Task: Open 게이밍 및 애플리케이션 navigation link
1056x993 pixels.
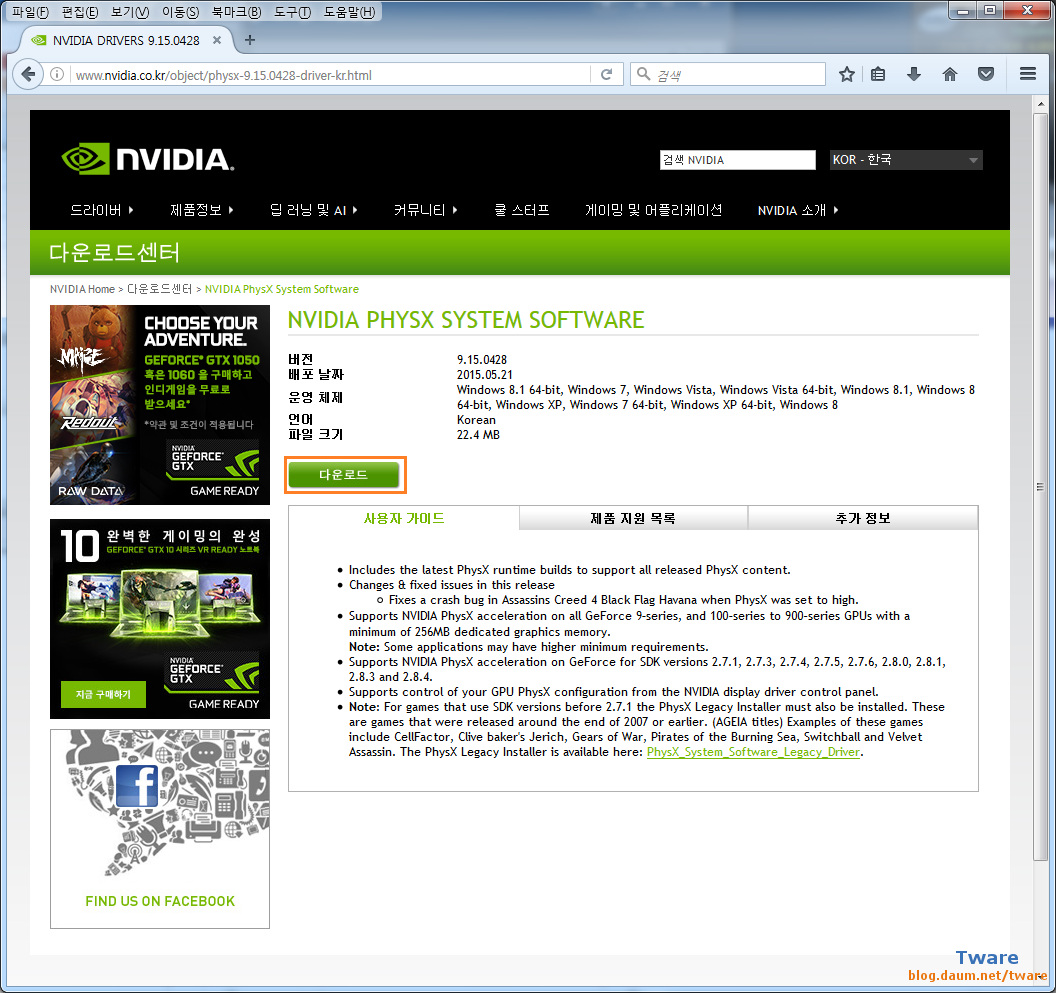Action: 653,210
